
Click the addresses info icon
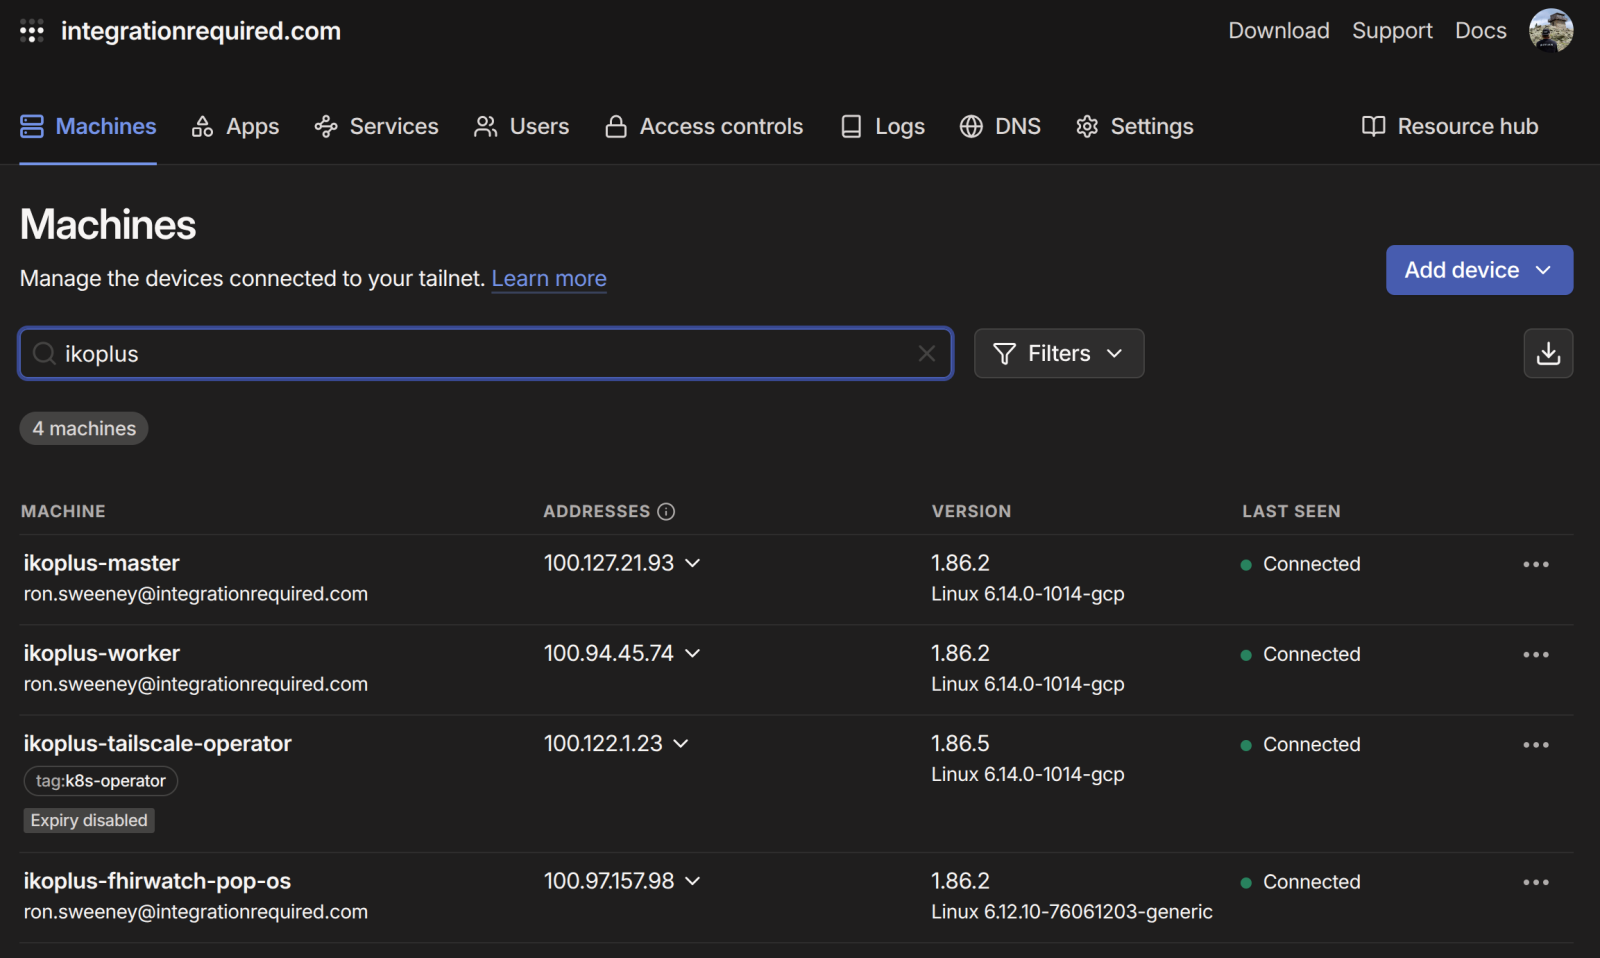(666, 511)
